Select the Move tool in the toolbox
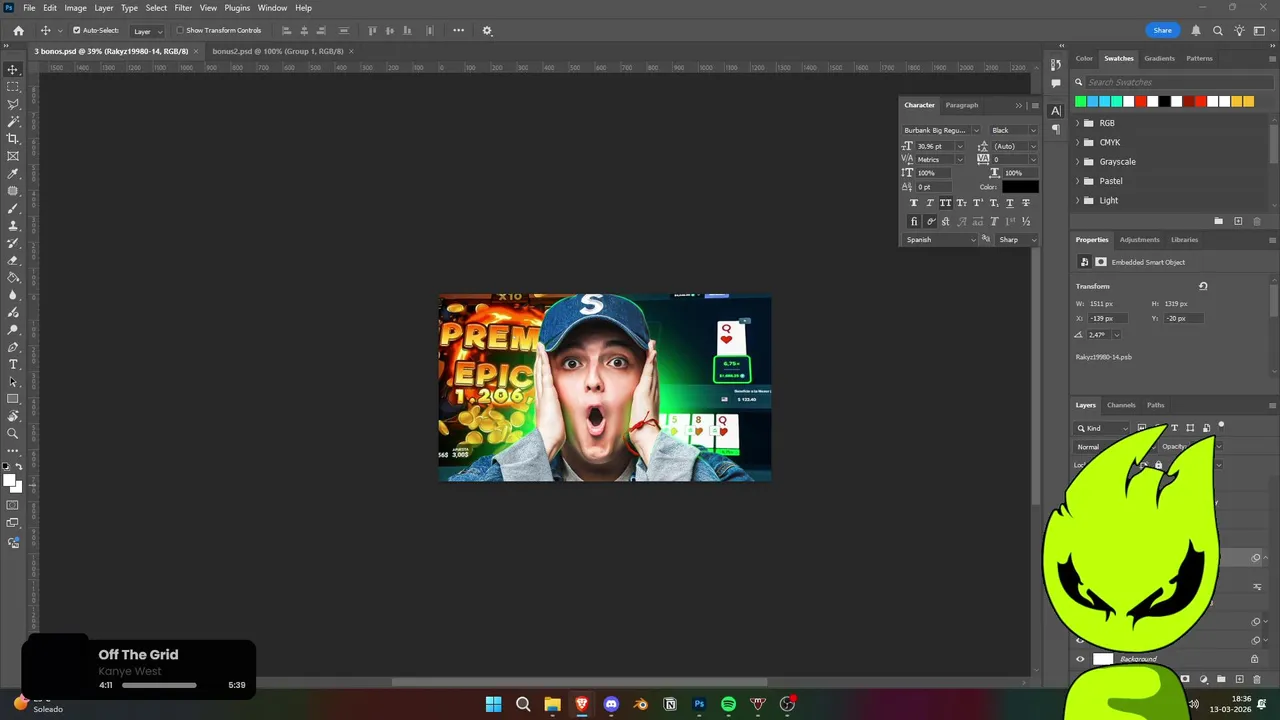The height and width of the screenshot is (720, 1280). (13, 70)
